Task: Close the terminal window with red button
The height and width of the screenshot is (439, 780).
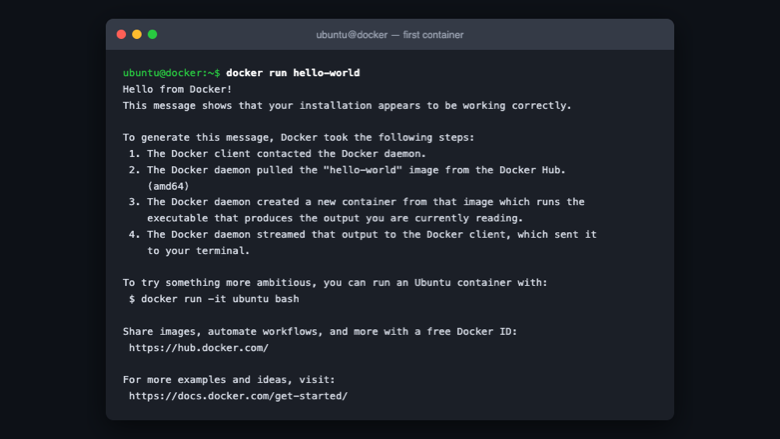Action: point(121,34)
